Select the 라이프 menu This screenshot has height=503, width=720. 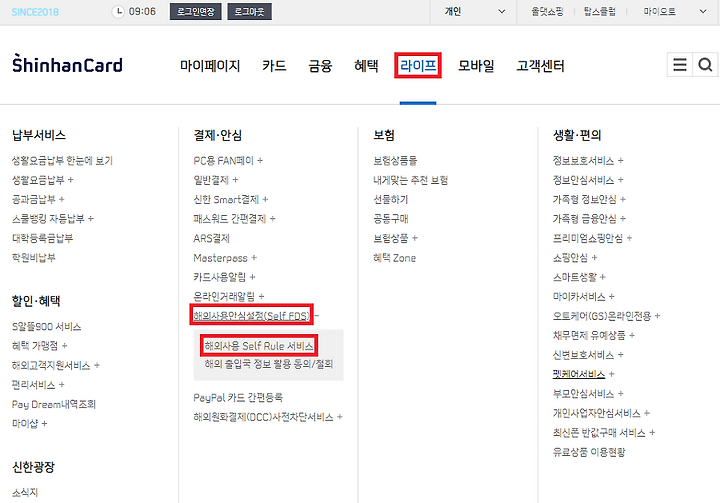coord(418,66)
